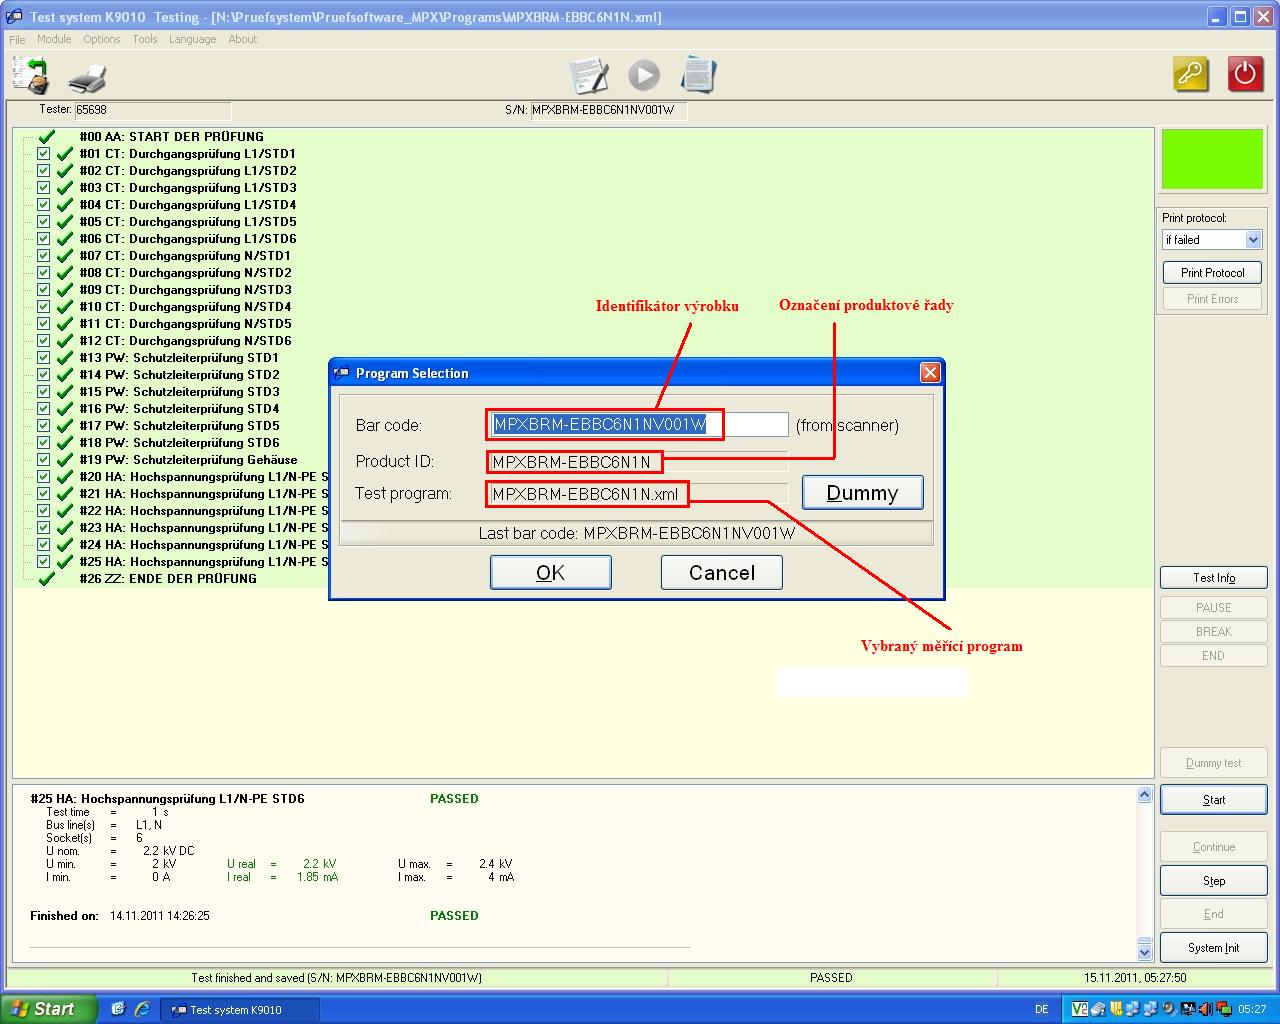Image resolution: width=1280 pixels, height=1024 pixels.
Task: Toggle checkbox for #07 CT Durchgangsprüfung N/STD1
Action: tap(43, 256)
